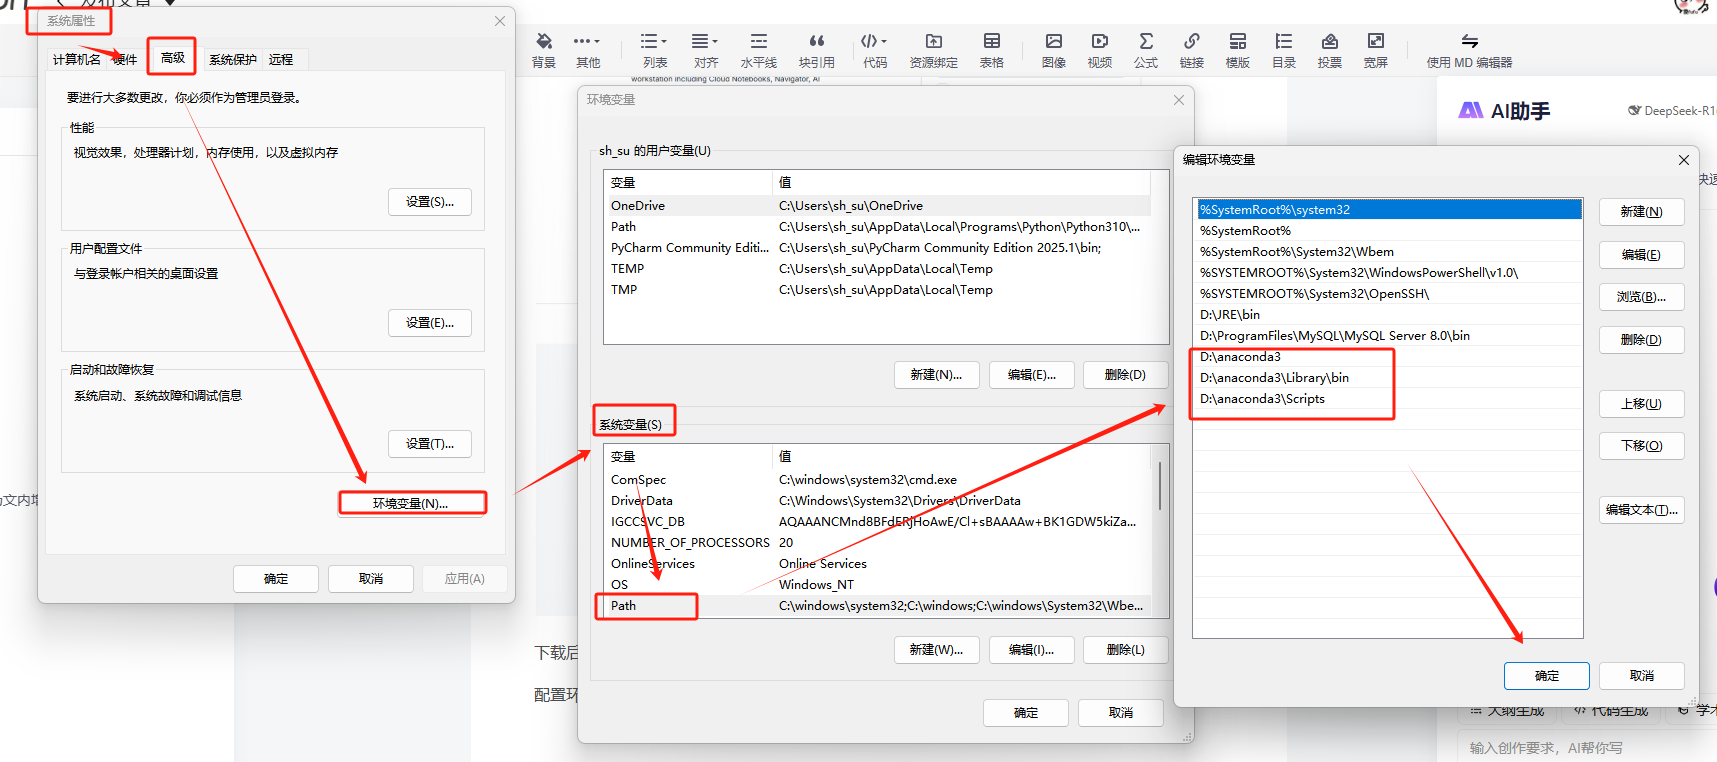The height and width of the screenshot is (762, 1717).
Task: Click the 投票 vote icon
Action: [x=1330, y=50]
